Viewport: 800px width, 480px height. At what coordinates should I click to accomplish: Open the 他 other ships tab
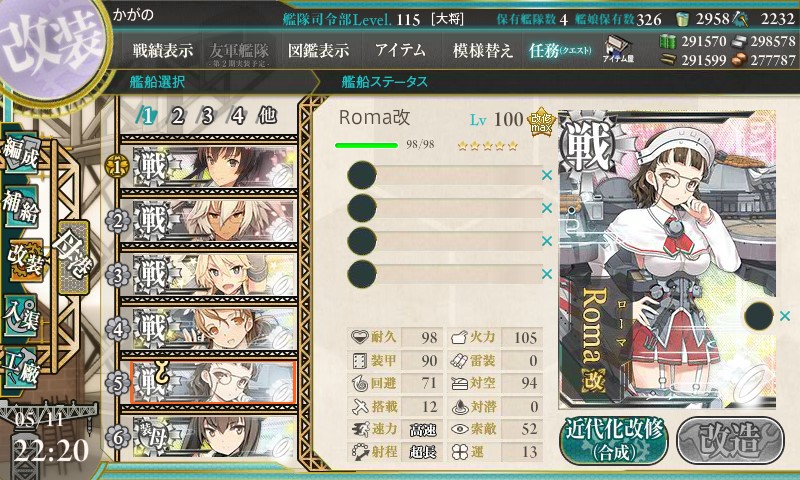click(268, 116)
